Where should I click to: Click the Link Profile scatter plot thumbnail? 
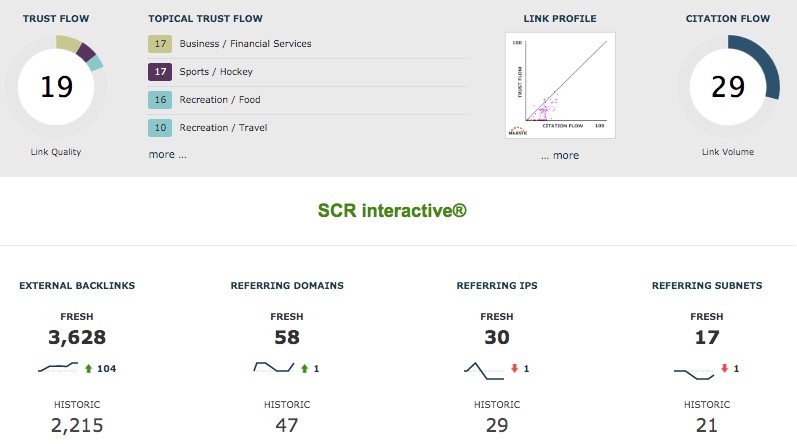click(560, 85)
